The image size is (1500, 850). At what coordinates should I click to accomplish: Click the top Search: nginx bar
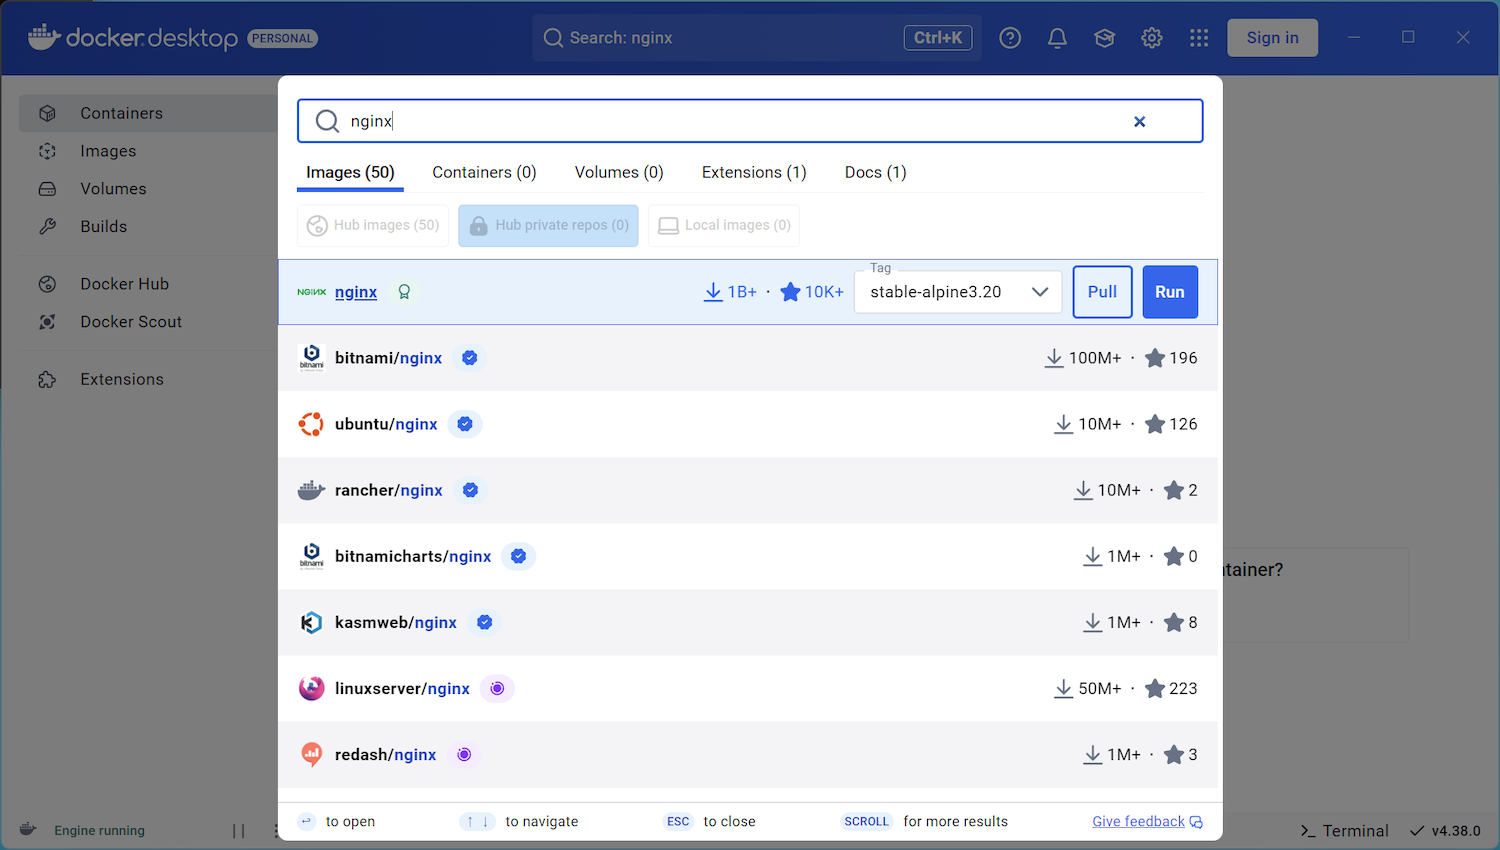point(757,38)
